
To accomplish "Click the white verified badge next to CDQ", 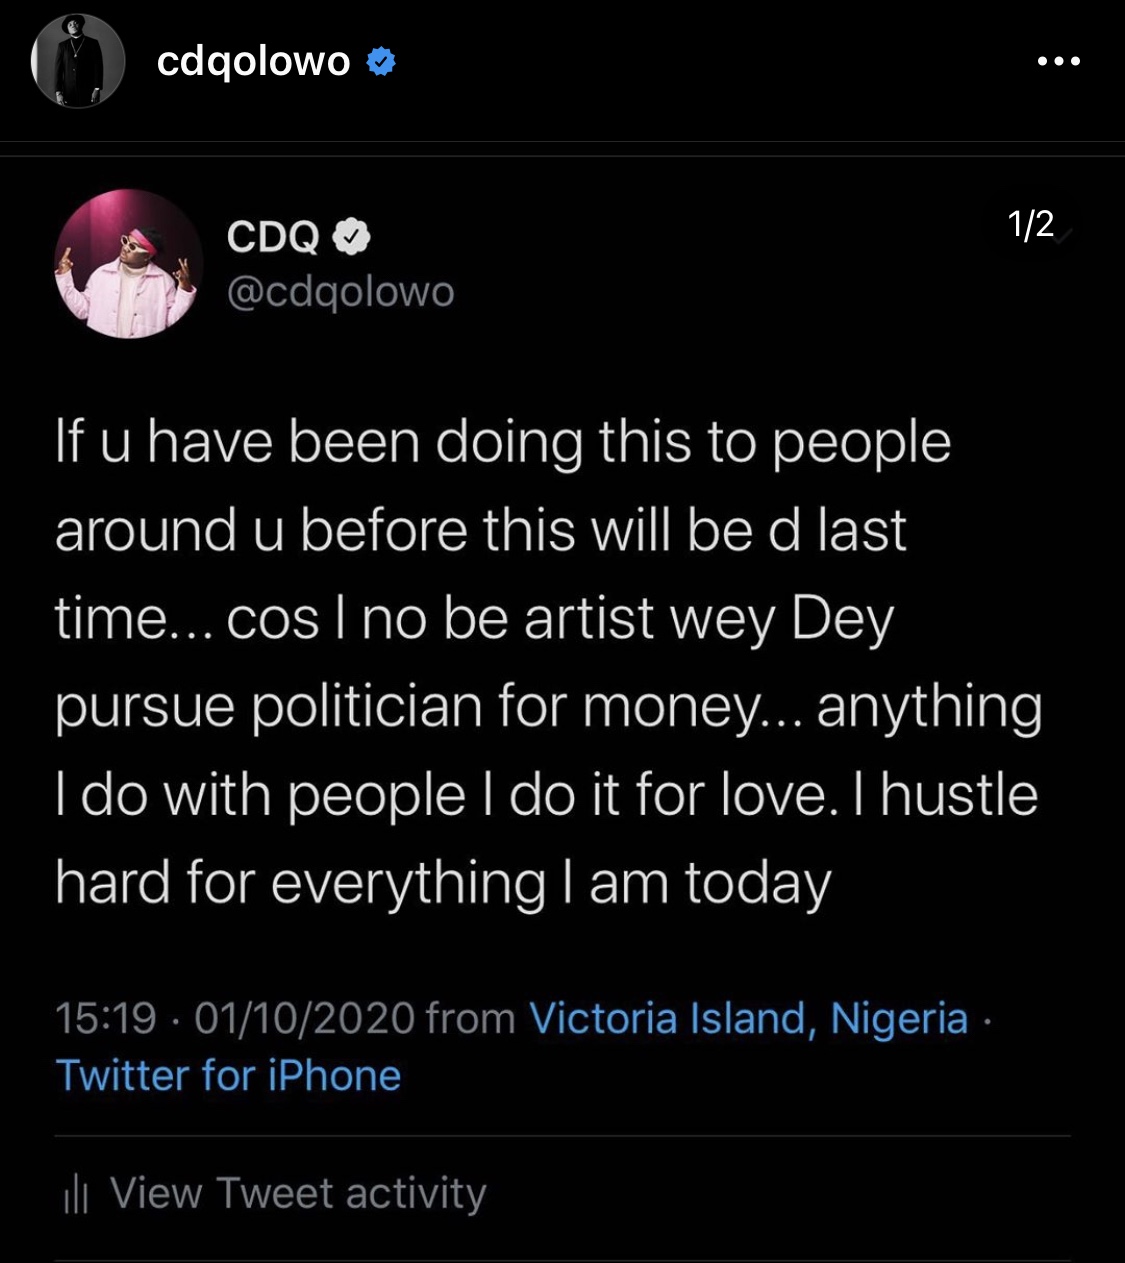I will (x=351, y=237).
